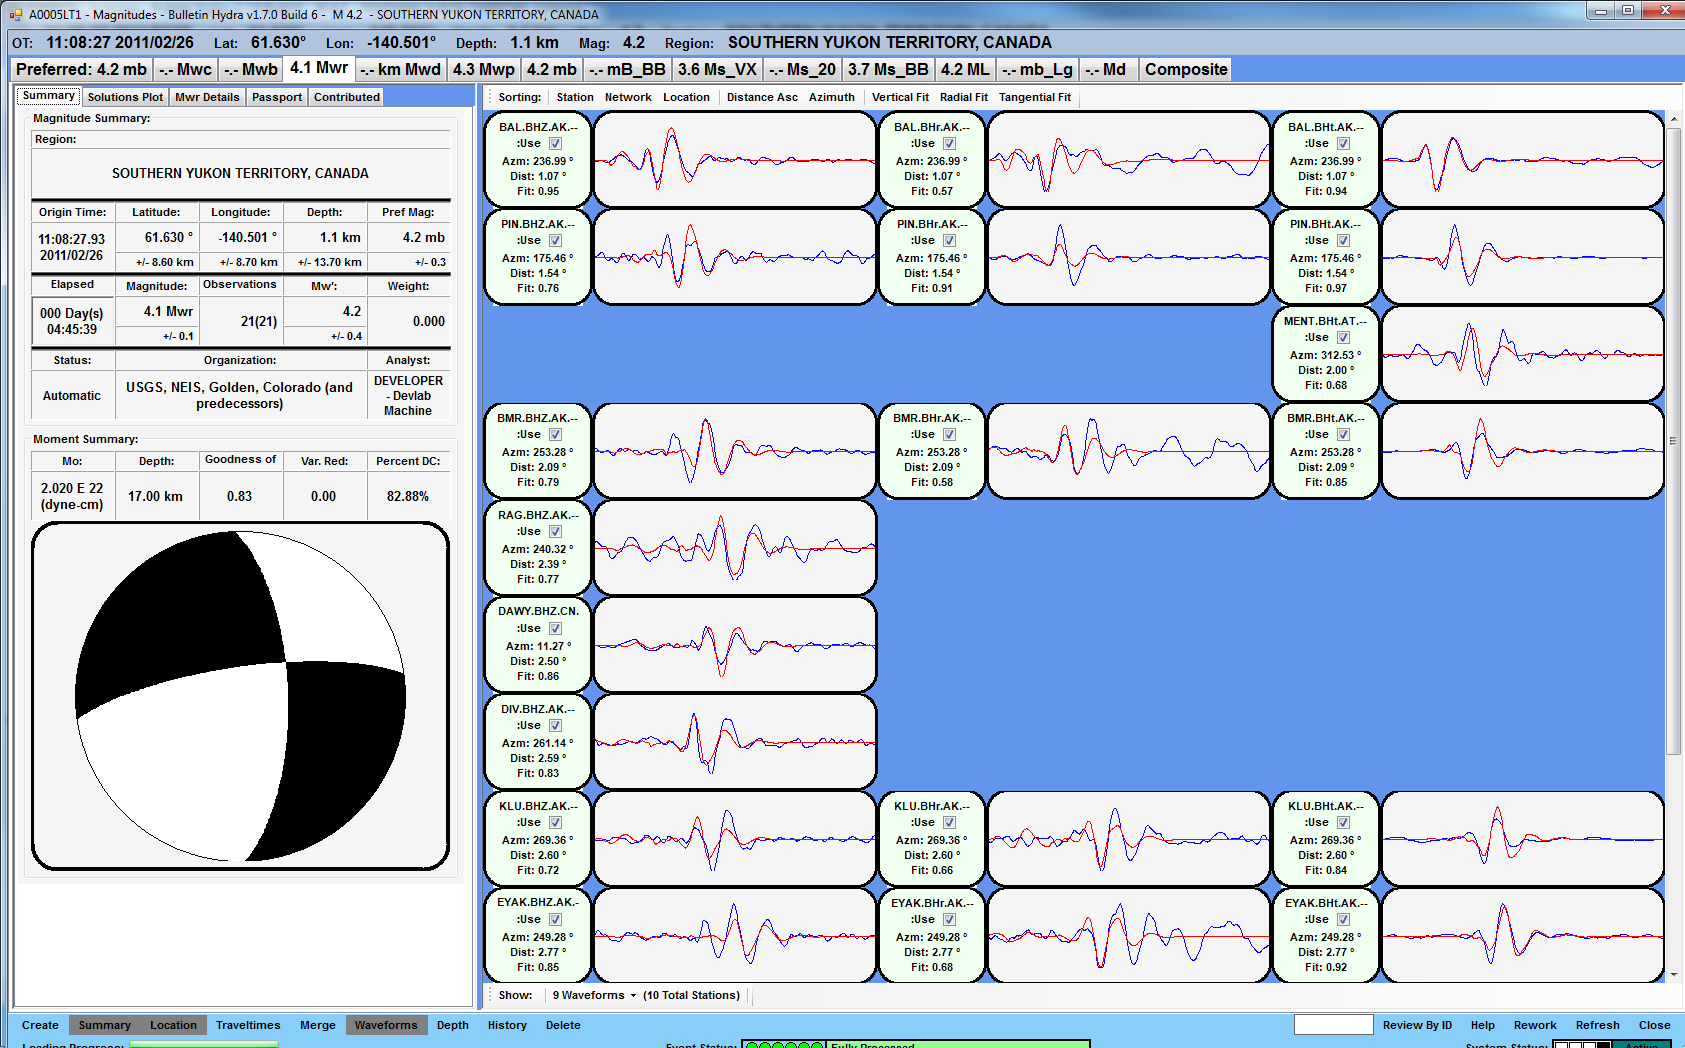Screen dimensions: 1685x1048
Task: Click the Close button in bottom bar
Action: tap(1655, 1025)
